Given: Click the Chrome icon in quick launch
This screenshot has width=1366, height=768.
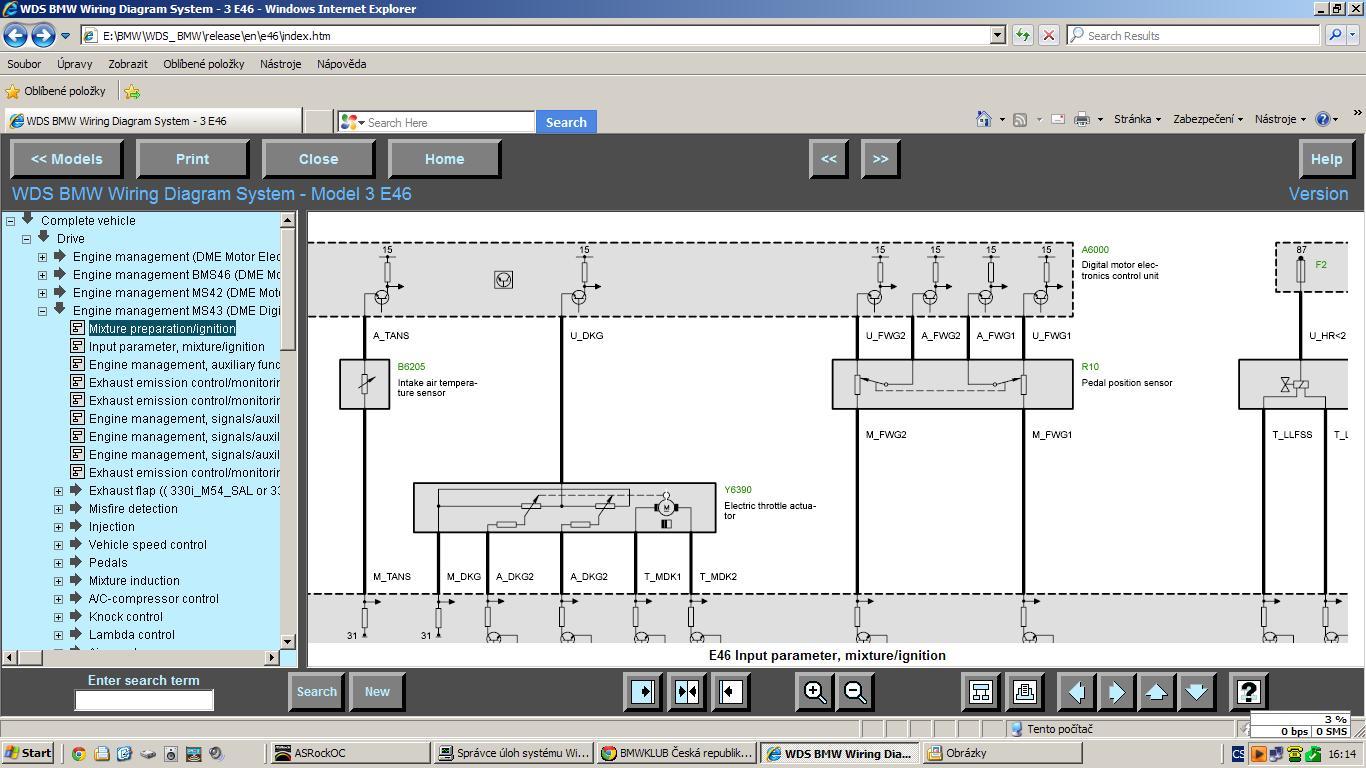Looking at the screenshot, I should pyautogui.click(x=78, y=754).
